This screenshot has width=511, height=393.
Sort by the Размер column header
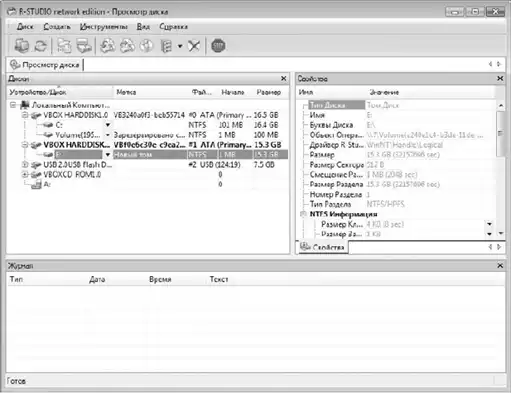point(269,92)
